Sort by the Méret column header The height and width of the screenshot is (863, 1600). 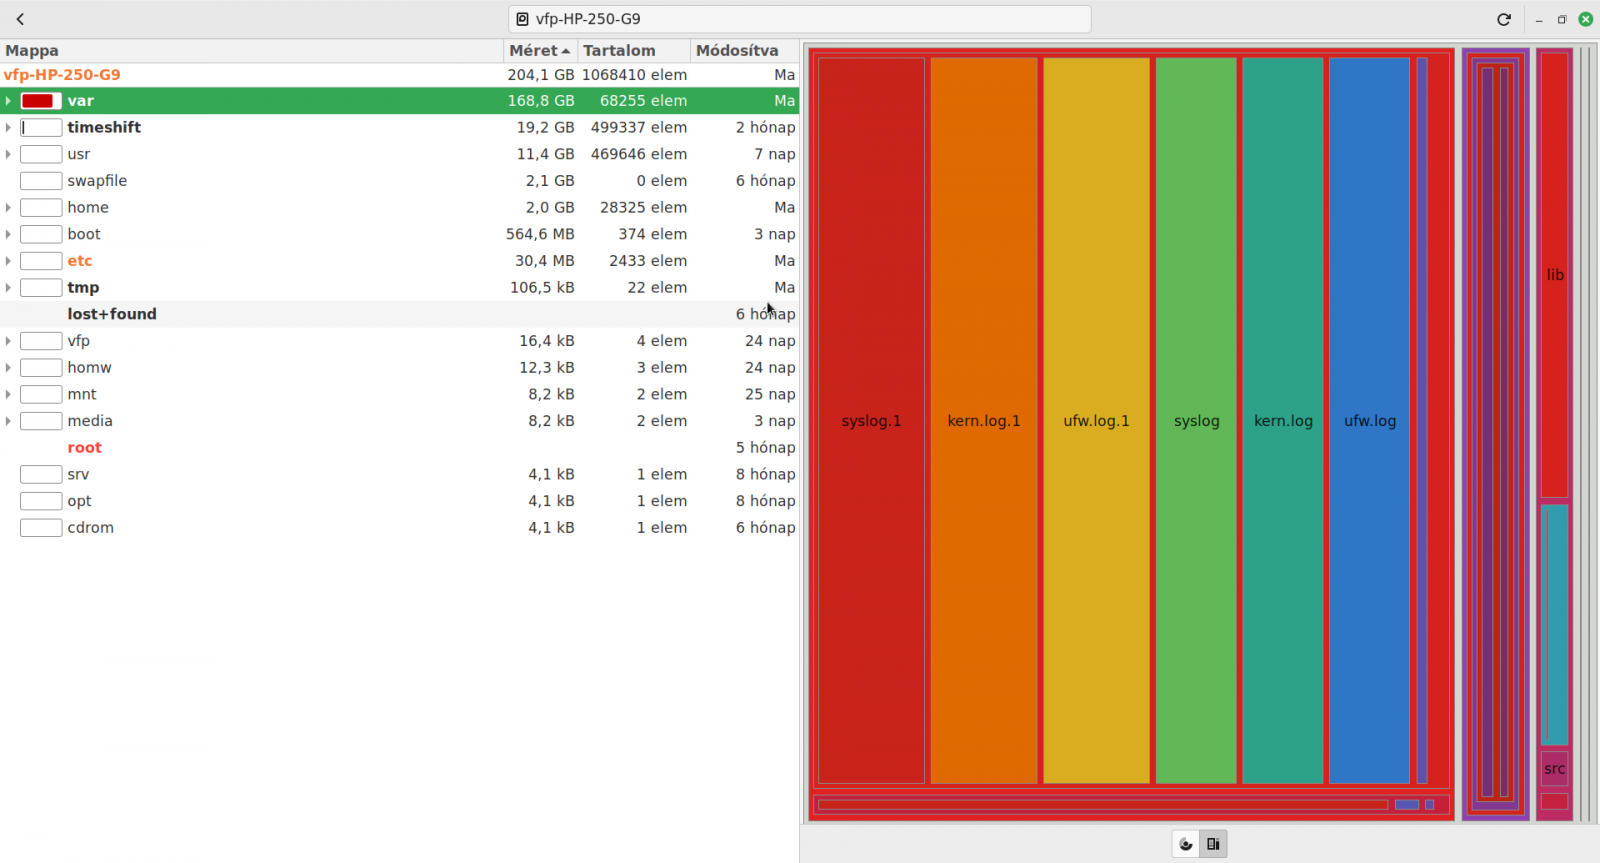pos(540,51)
